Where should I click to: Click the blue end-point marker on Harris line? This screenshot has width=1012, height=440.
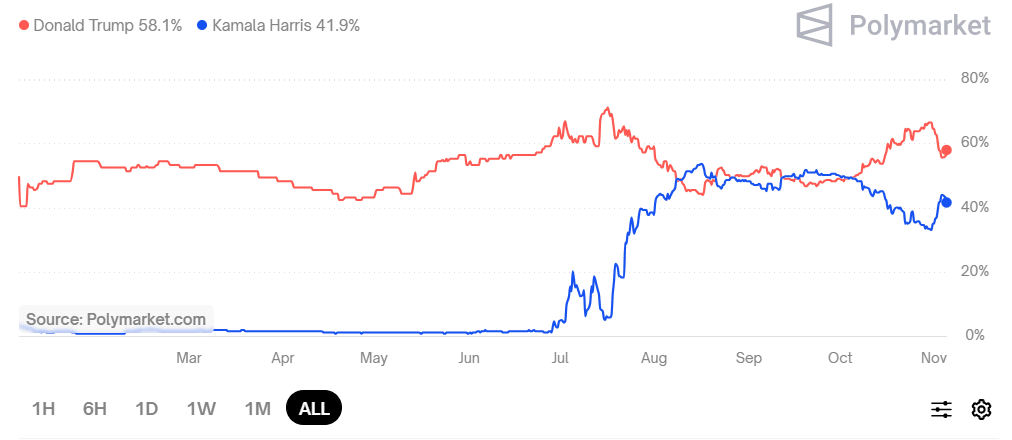pyautogui.click(x=946, y=202)
